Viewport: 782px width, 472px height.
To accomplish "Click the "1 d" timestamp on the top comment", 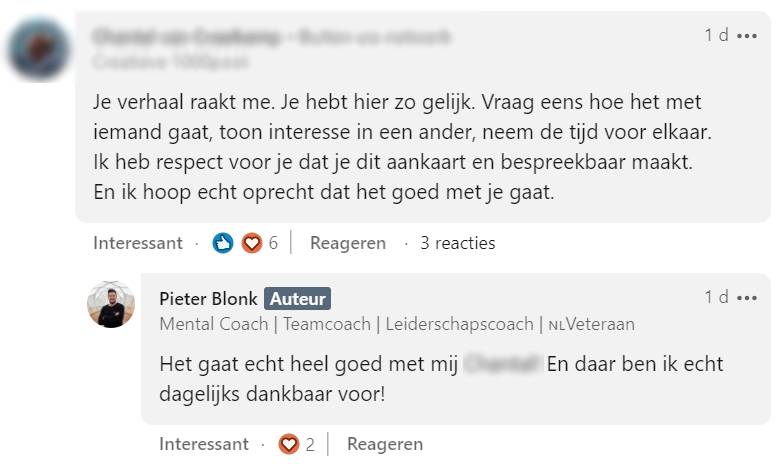I will [716, 36].
